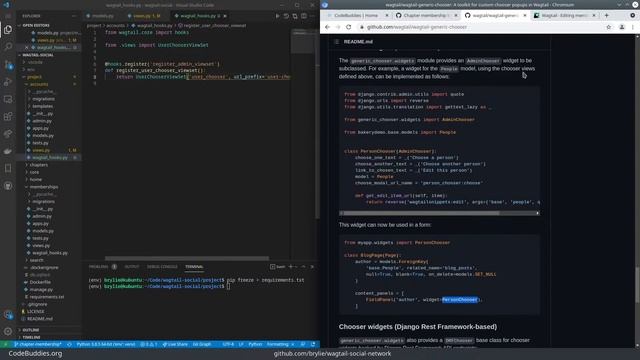Image resolution: width=640 pixels, height=360 pixels.
Task: Add a new terminal with plus icon
Action: (291, 267)
